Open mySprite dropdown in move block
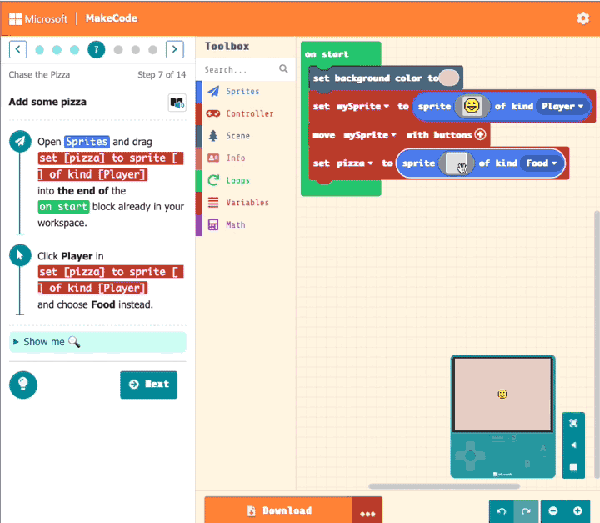Viewport: 600px width, 523px height. [x=369, y=135]
